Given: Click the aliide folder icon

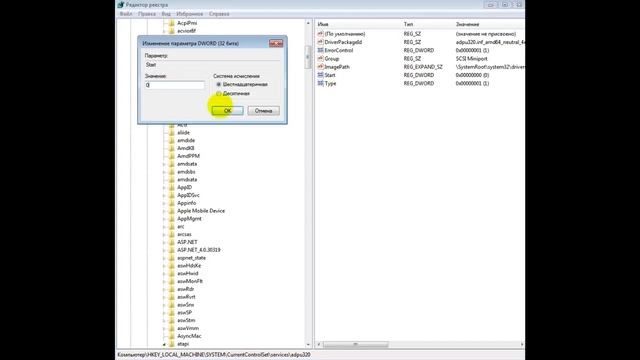Looking at the screenshot, I should [172, 133].
